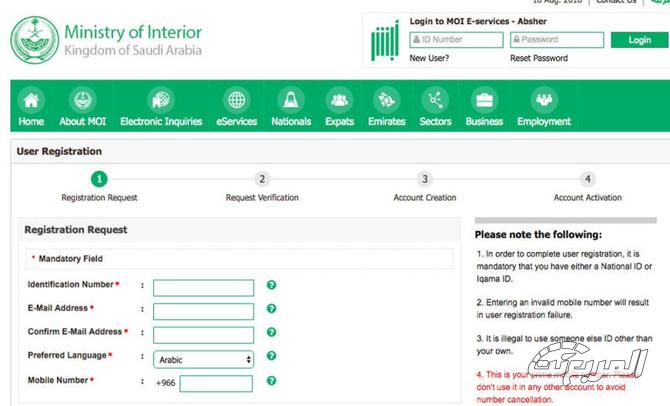Select the Emirates navigation icon

386,100
